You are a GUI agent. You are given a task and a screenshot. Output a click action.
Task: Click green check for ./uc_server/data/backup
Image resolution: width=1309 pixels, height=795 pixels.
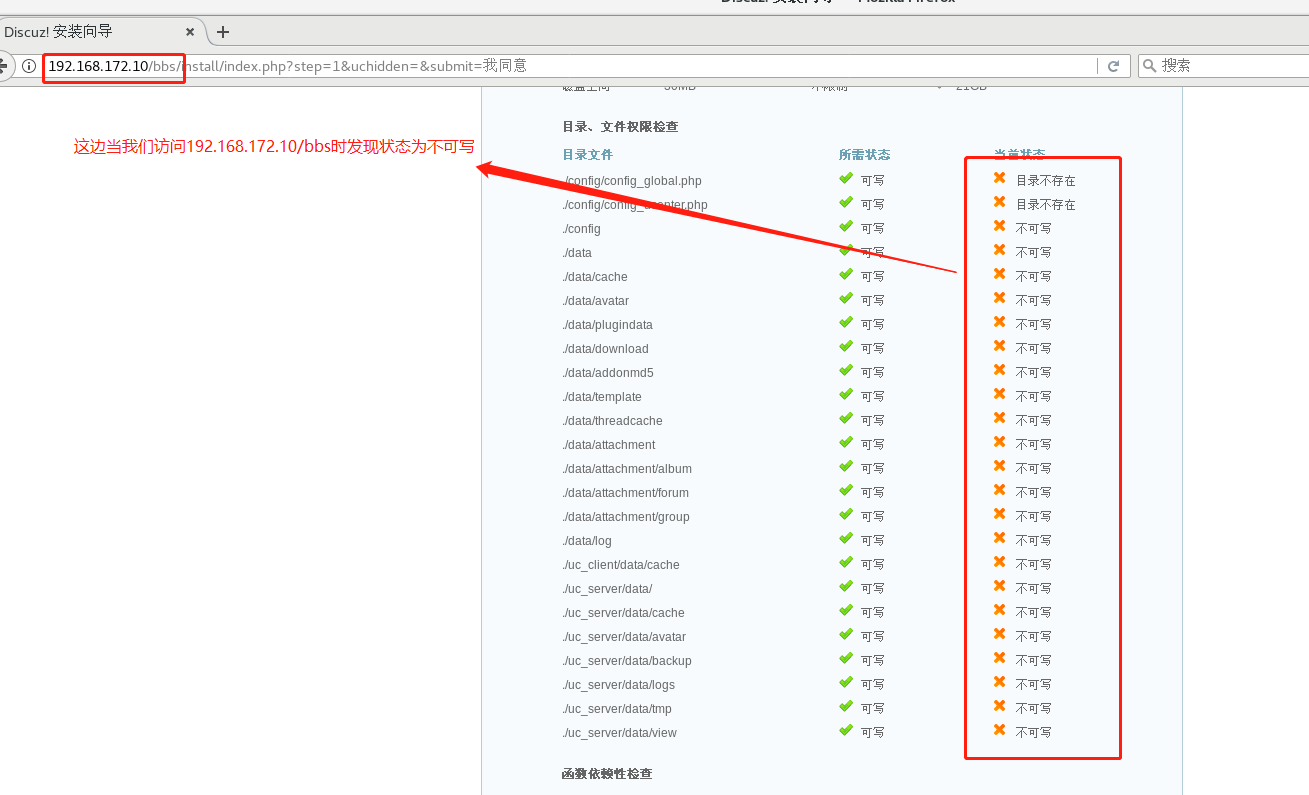tap(846, 658)
